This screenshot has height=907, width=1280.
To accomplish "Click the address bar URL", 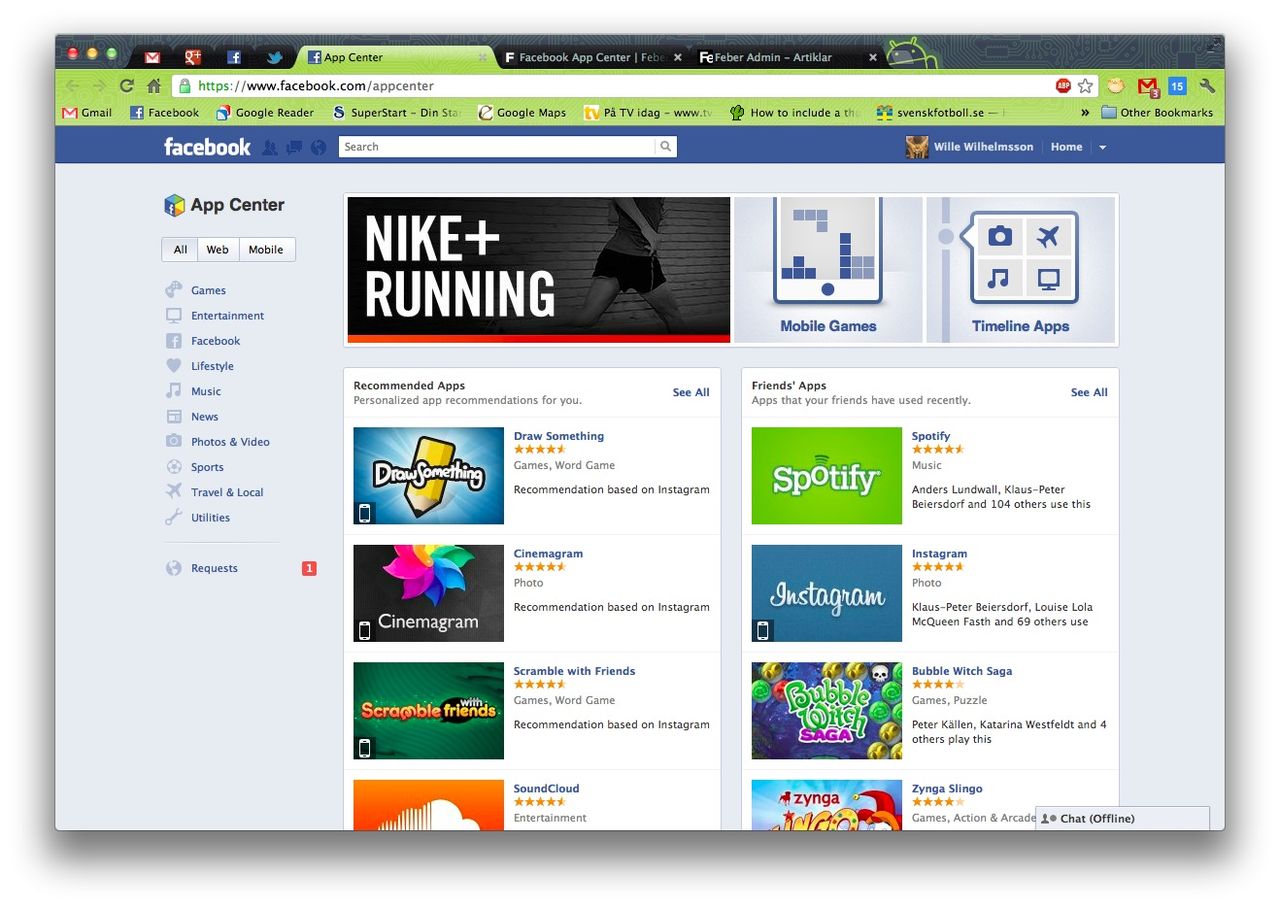I will [316, 86].
